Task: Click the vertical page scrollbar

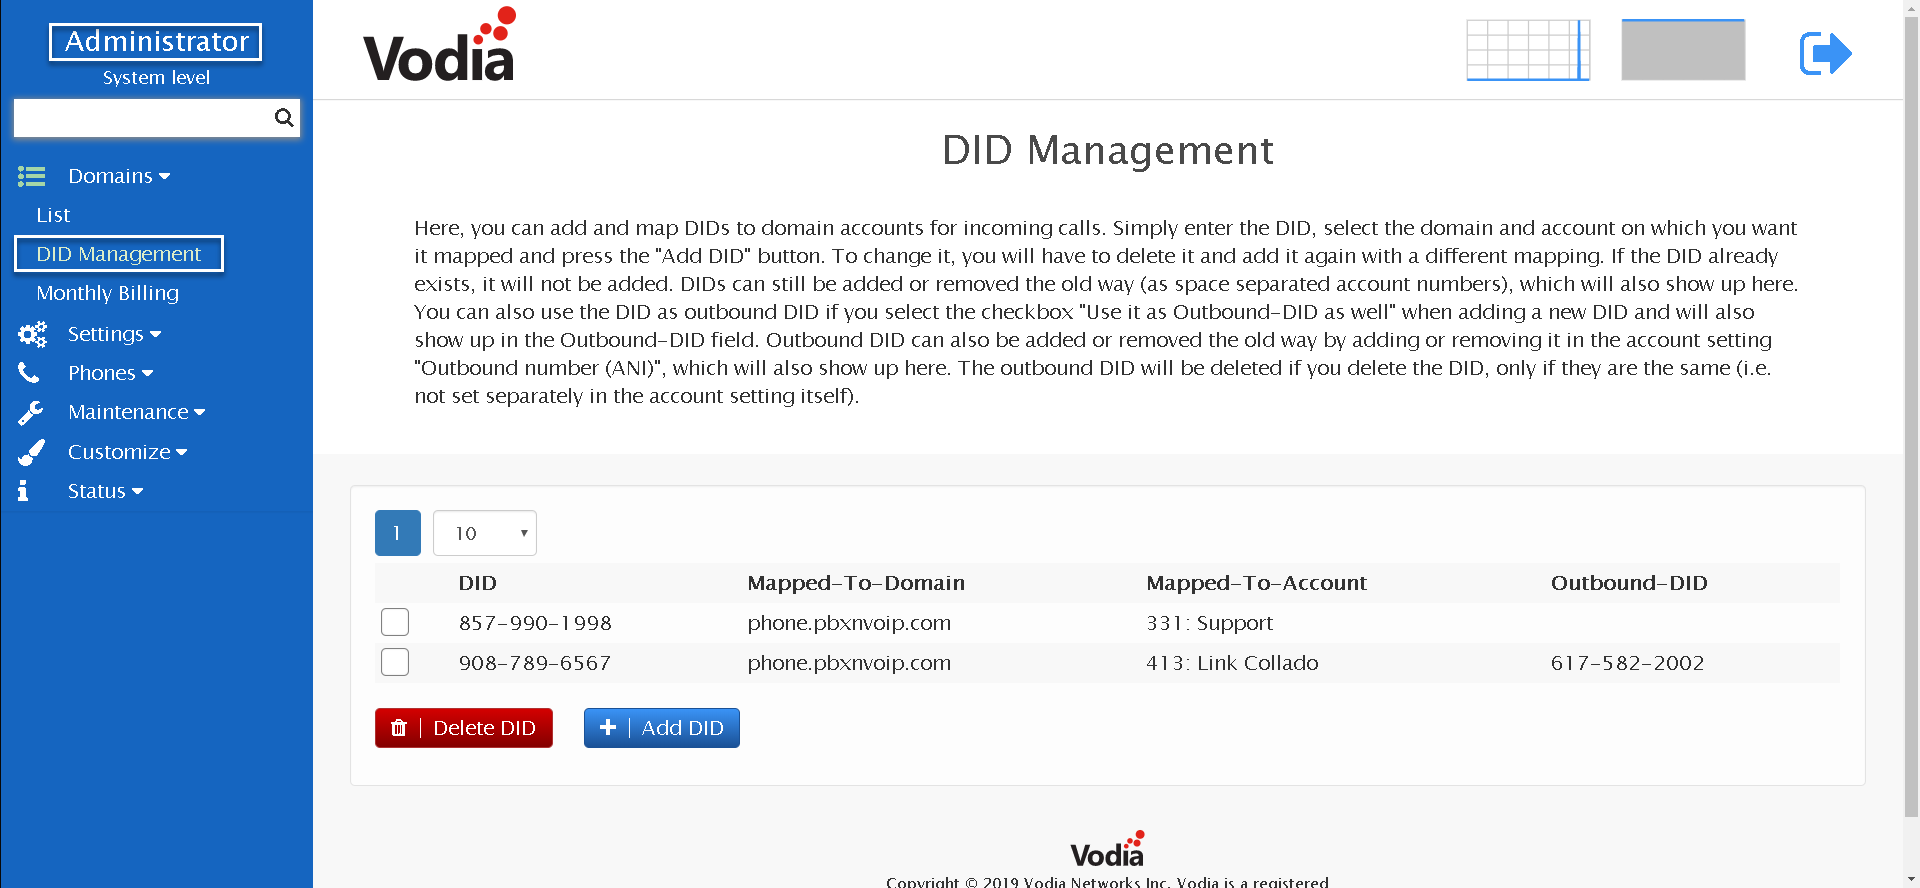Action: click(1911, 418)
